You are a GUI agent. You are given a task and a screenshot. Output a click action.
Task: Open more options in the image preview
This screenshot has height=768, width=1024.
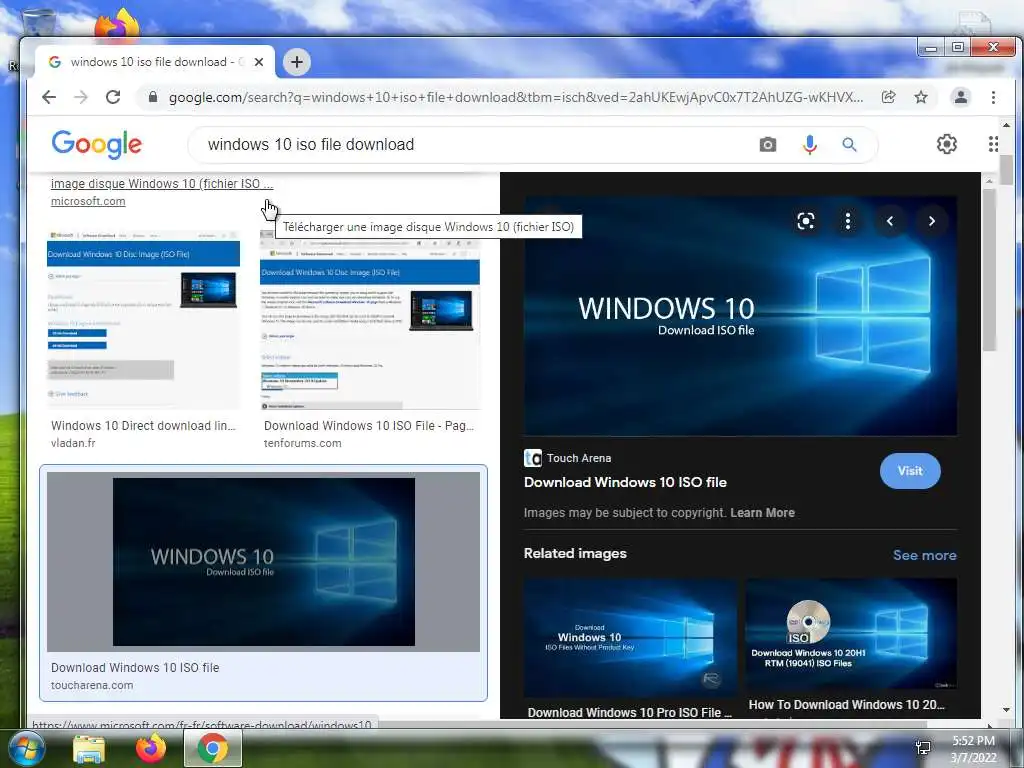(x=848, y=221)
